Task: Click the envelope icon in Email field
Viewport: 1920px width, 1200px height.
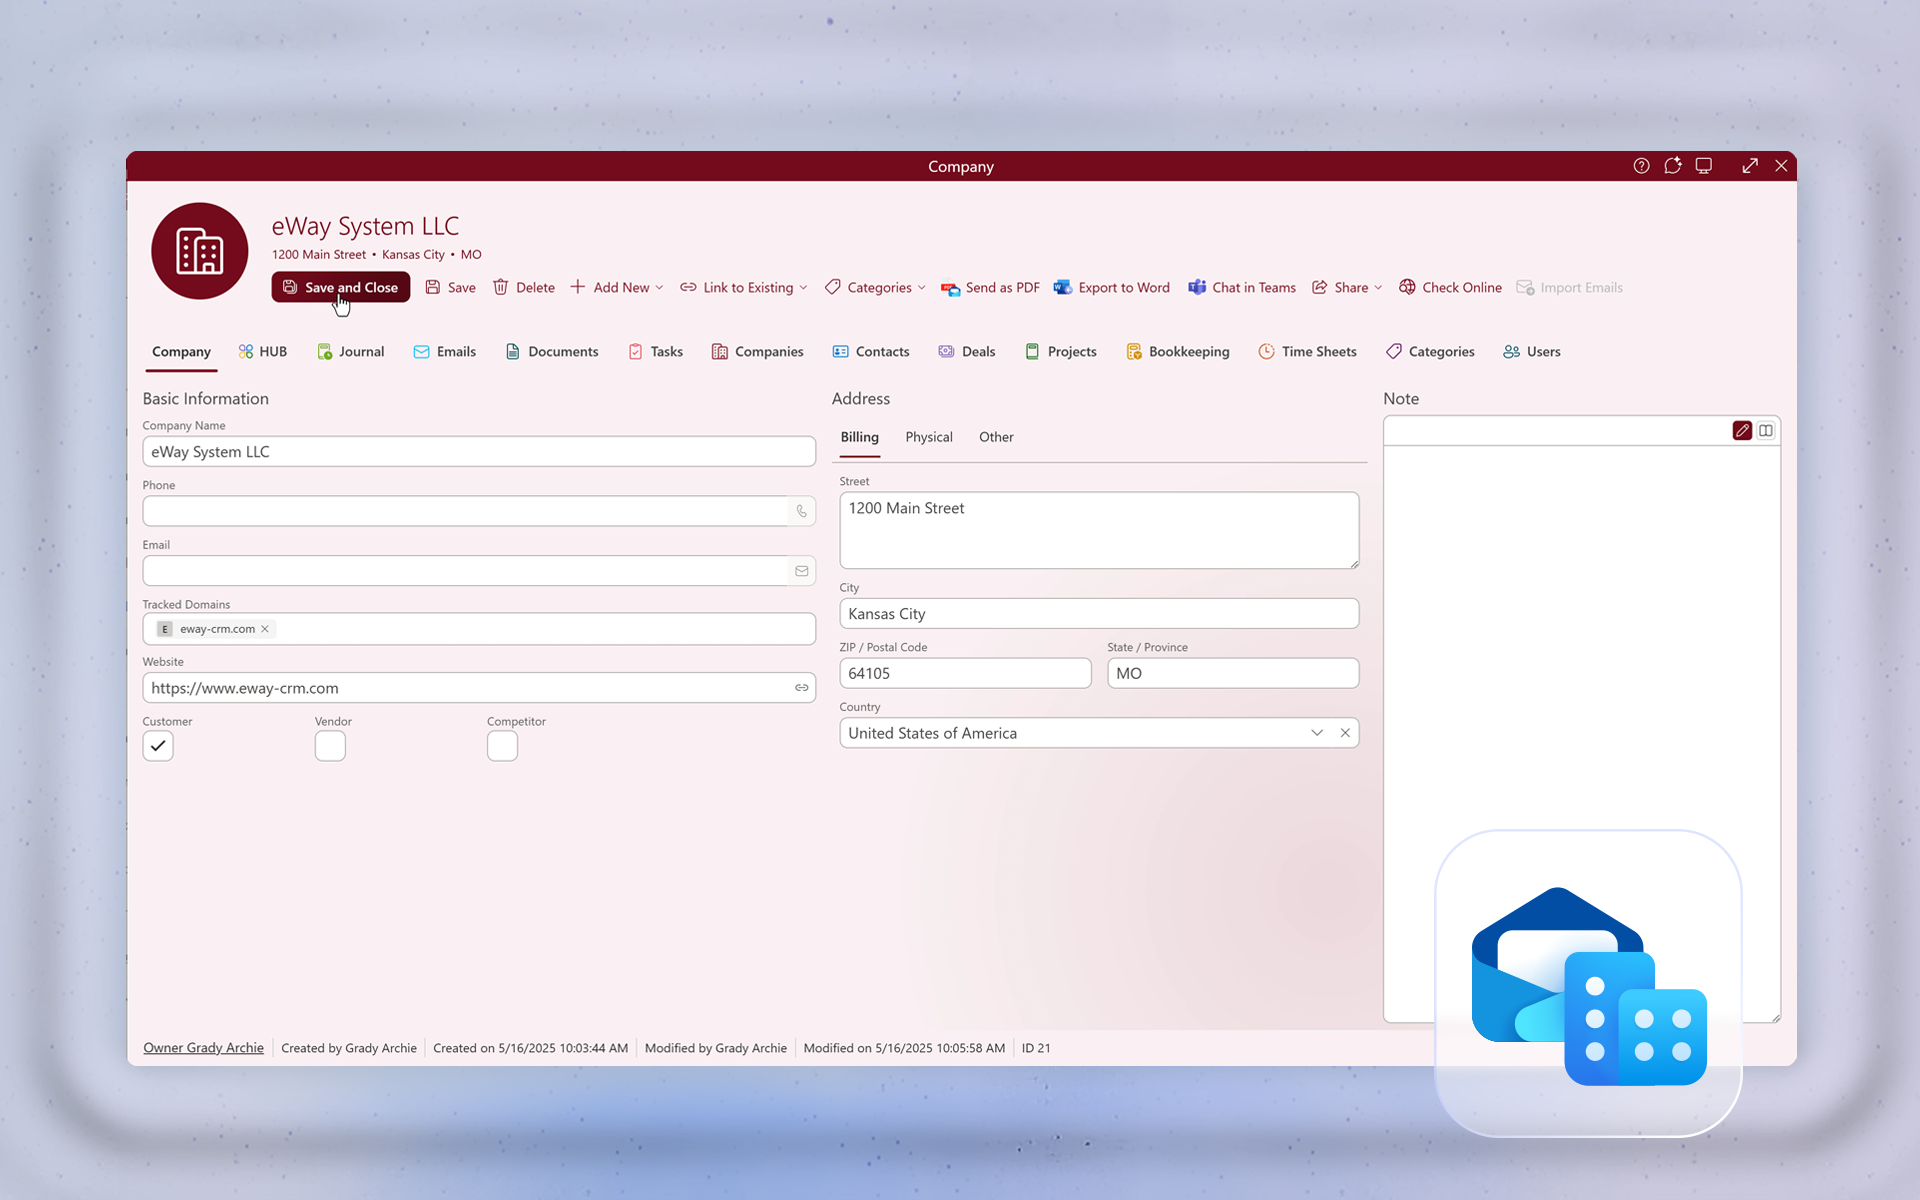Action: tap(802, 571)
